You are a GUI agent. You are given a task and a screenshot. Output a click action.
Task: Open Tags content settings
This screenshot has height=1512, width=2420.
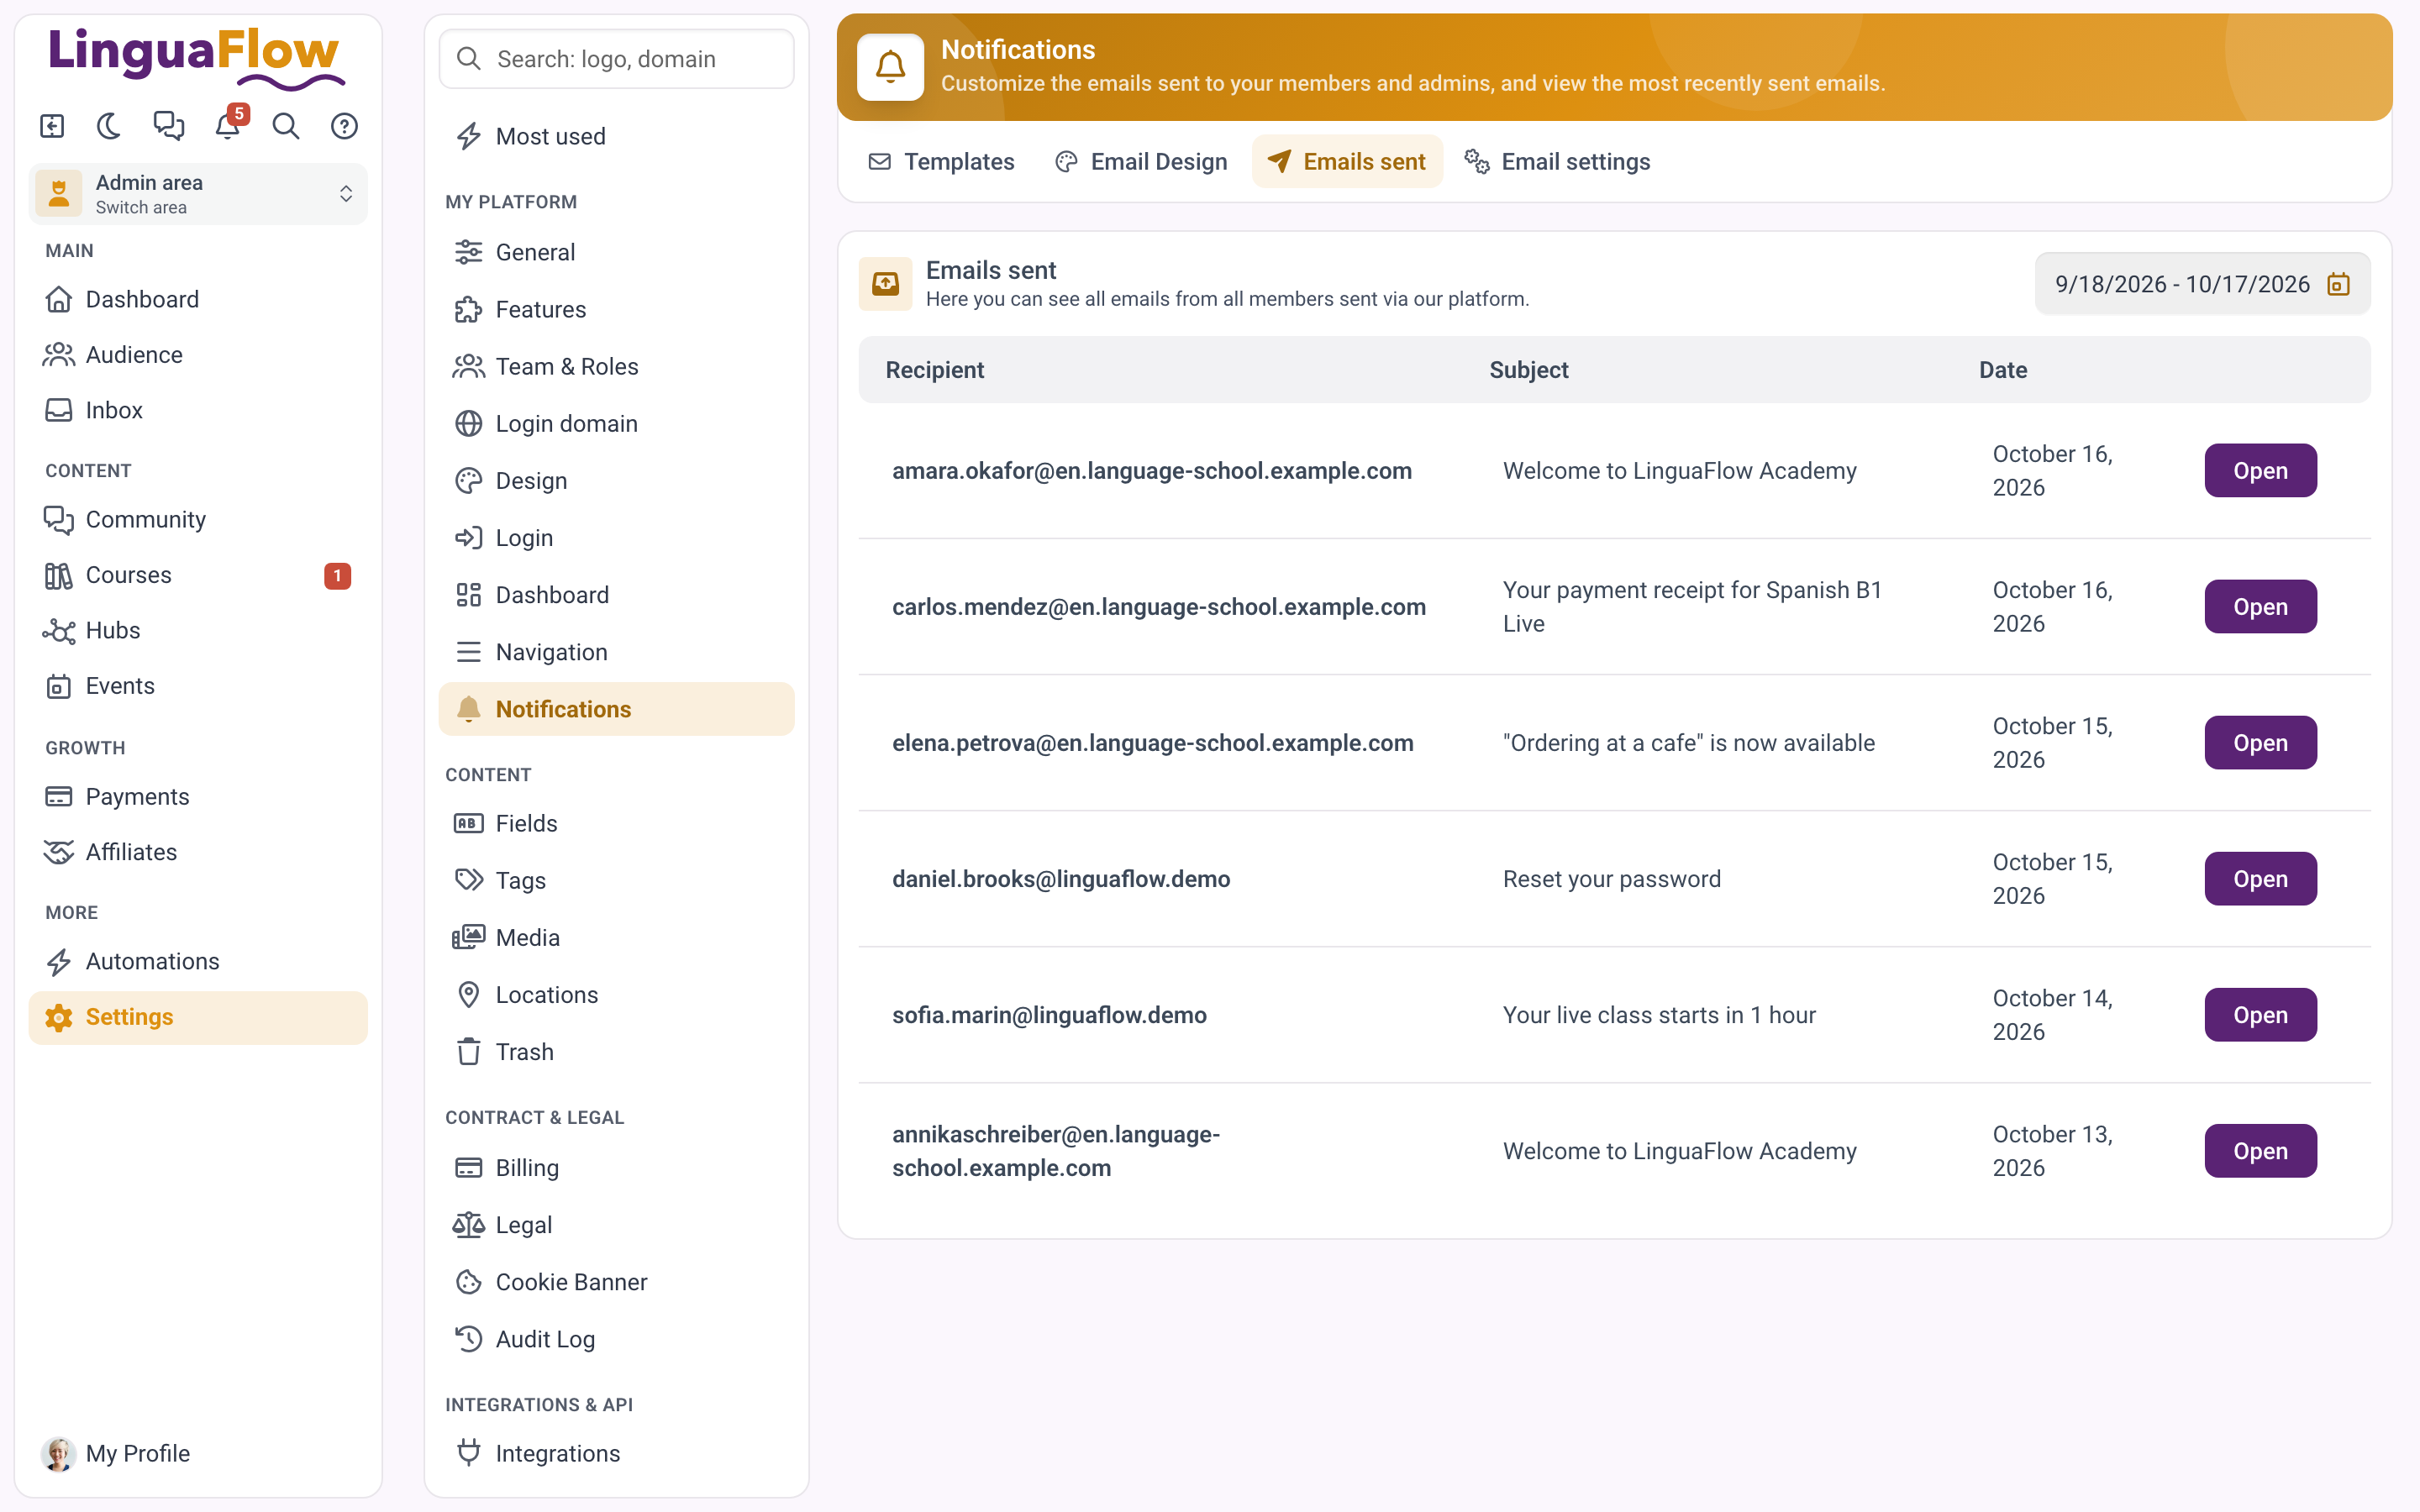click(x=617, y=880)
